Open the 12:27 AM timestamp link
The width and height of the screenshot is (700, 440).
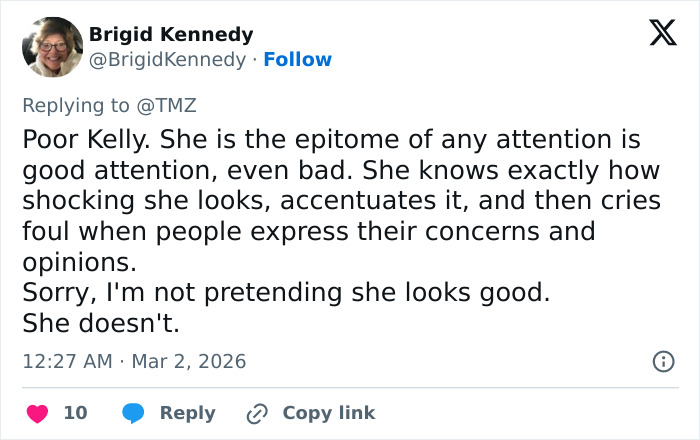coord(66,361)
